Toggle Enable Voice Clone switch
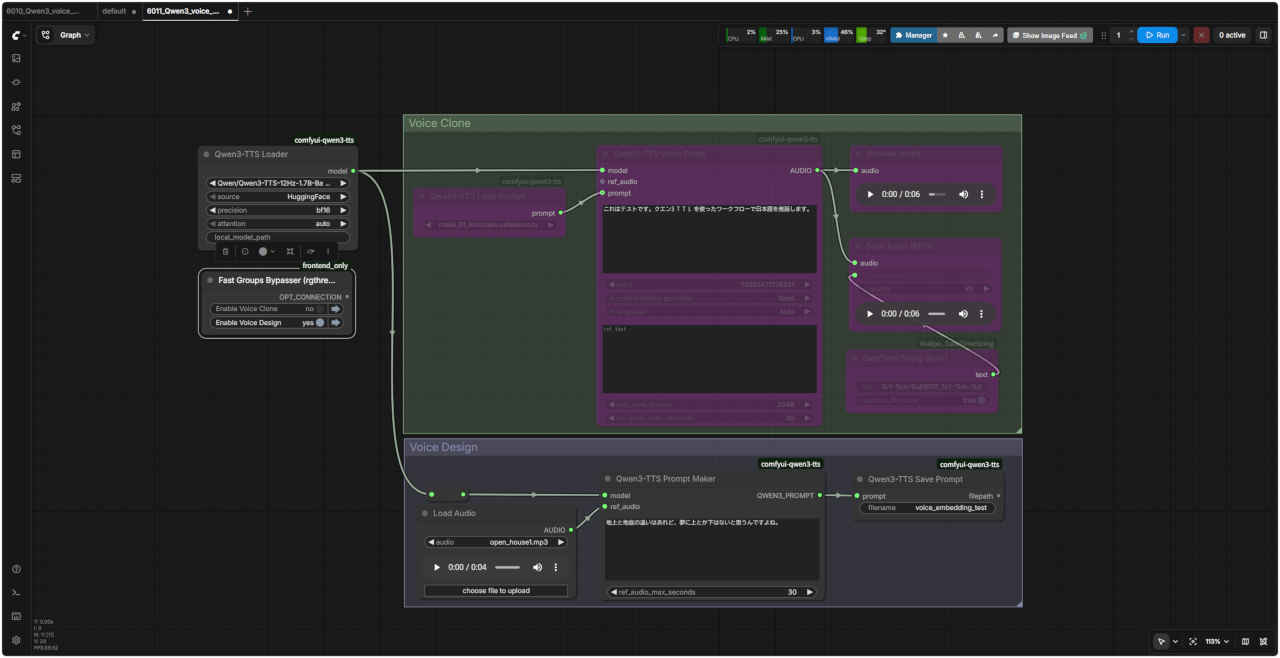The image size is (1280, 658). coord(320,309)
